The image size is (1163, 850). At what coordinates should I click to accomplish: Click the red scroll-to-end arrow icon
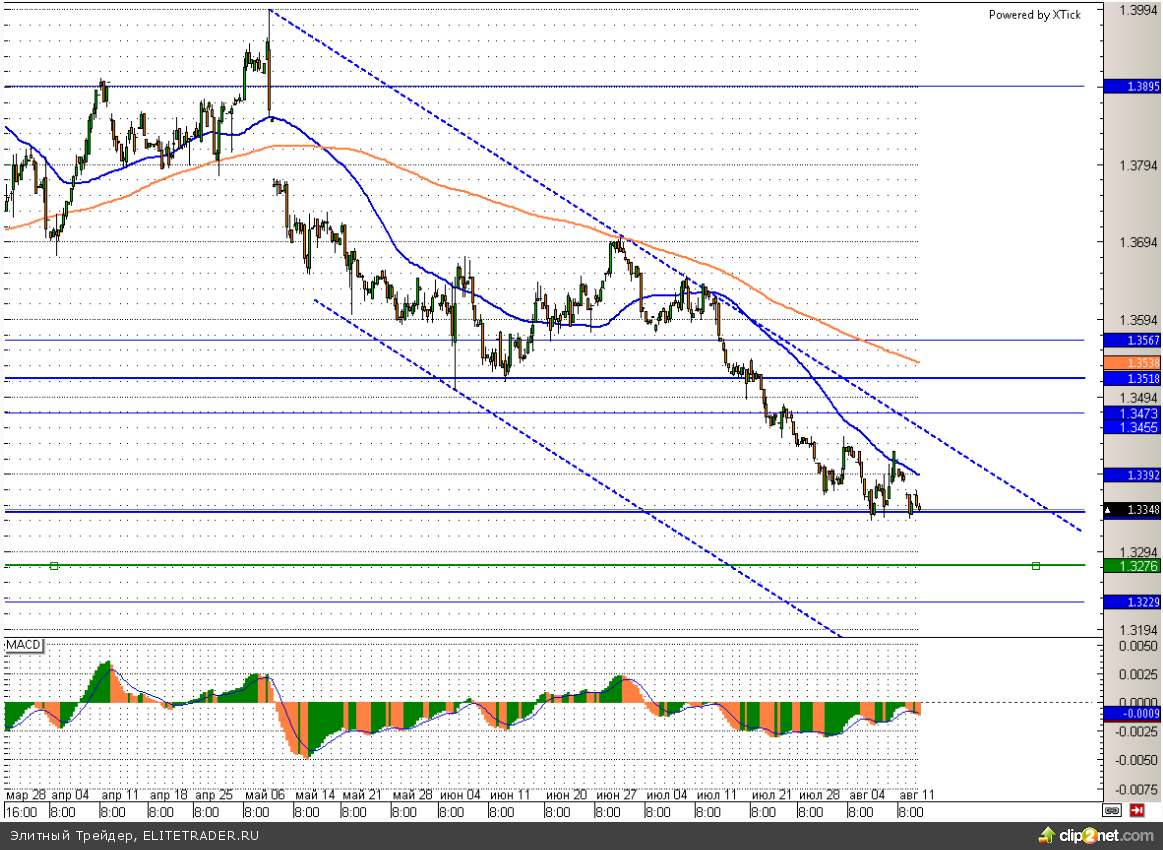click(x=1137, y=810)
